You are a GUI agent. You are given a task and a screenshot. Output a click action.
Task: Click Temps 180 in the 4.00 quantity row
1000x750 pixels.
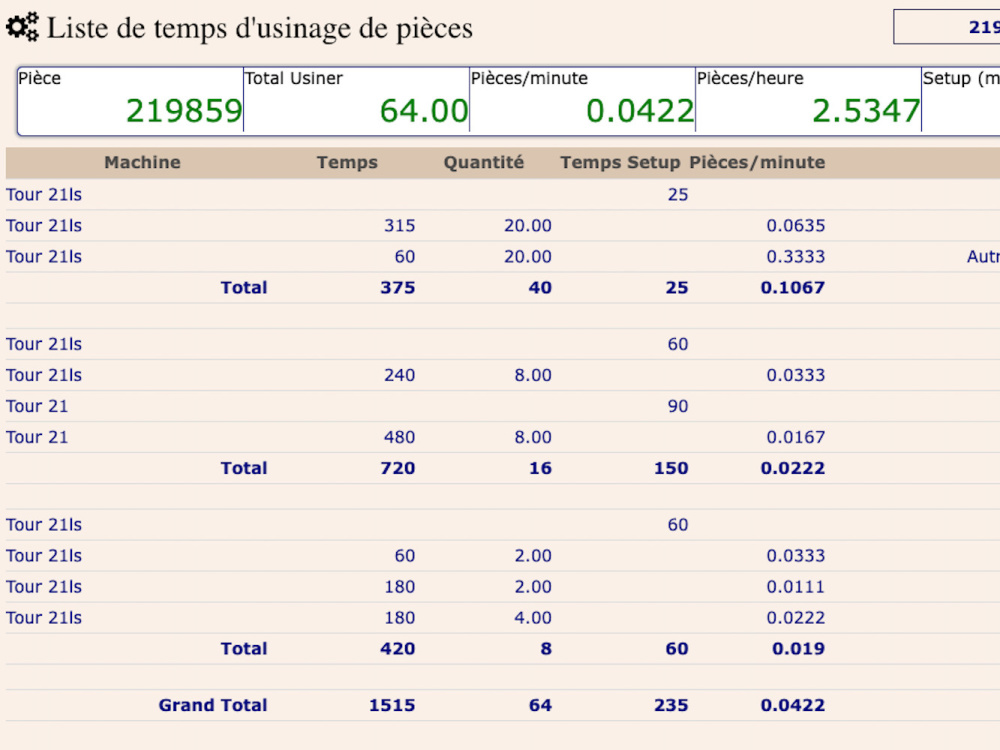coord(399,618)
